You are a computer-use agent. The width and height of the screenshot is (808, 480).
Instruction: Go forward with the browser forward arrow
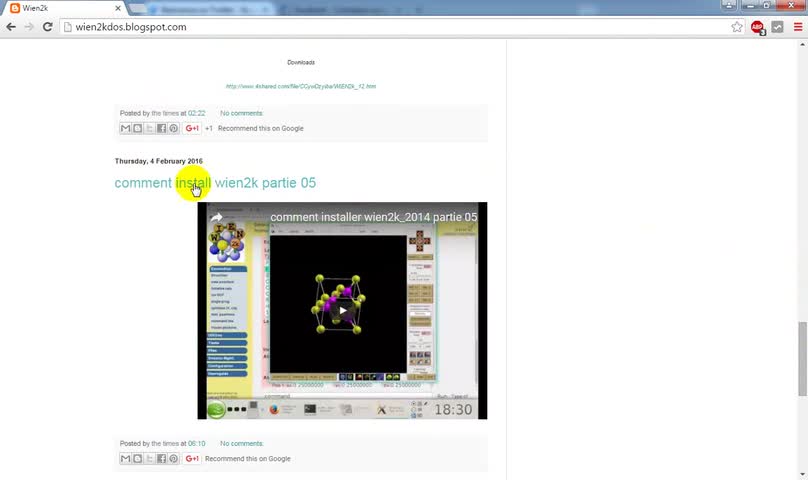pyautogui.click(x=29, y=27)
